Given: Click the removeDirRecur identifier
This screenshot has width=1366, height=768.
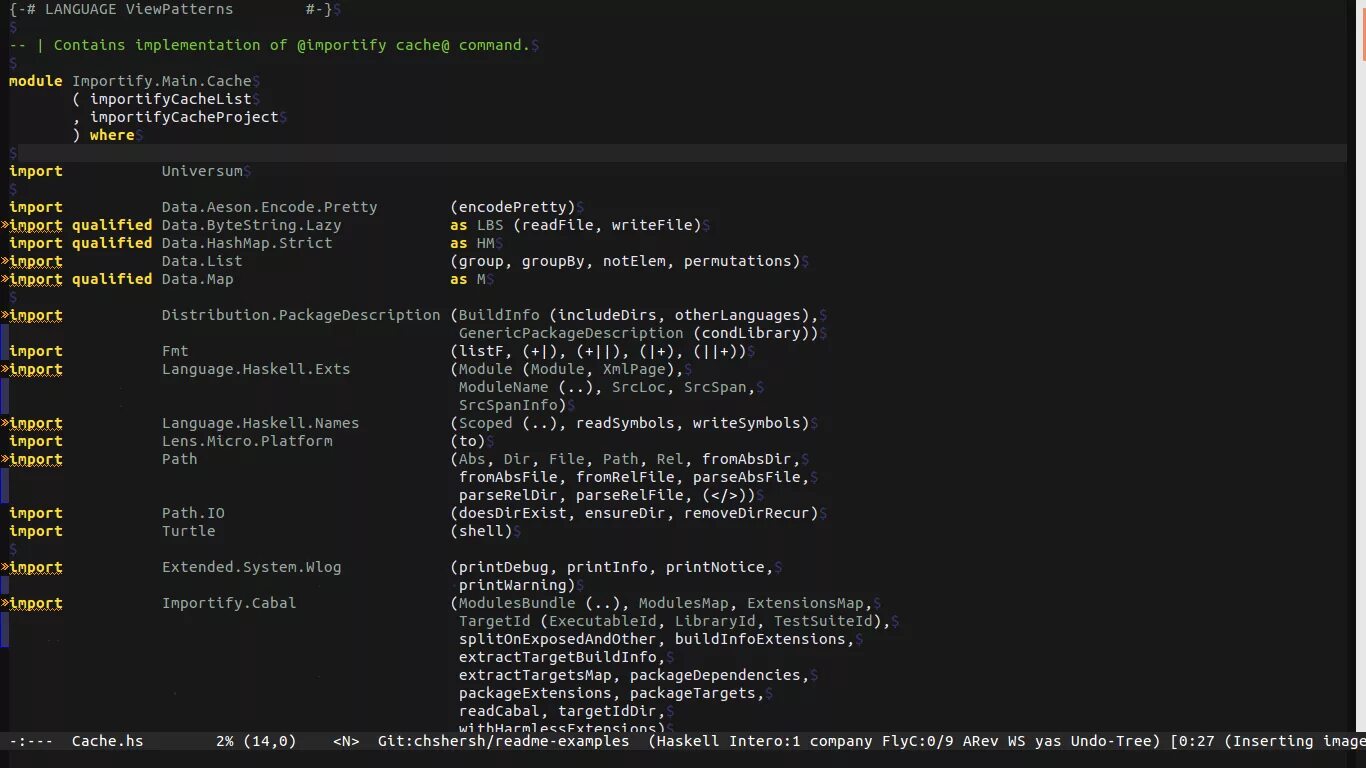Looking at the screenshot, I should [x=746, y=513].
